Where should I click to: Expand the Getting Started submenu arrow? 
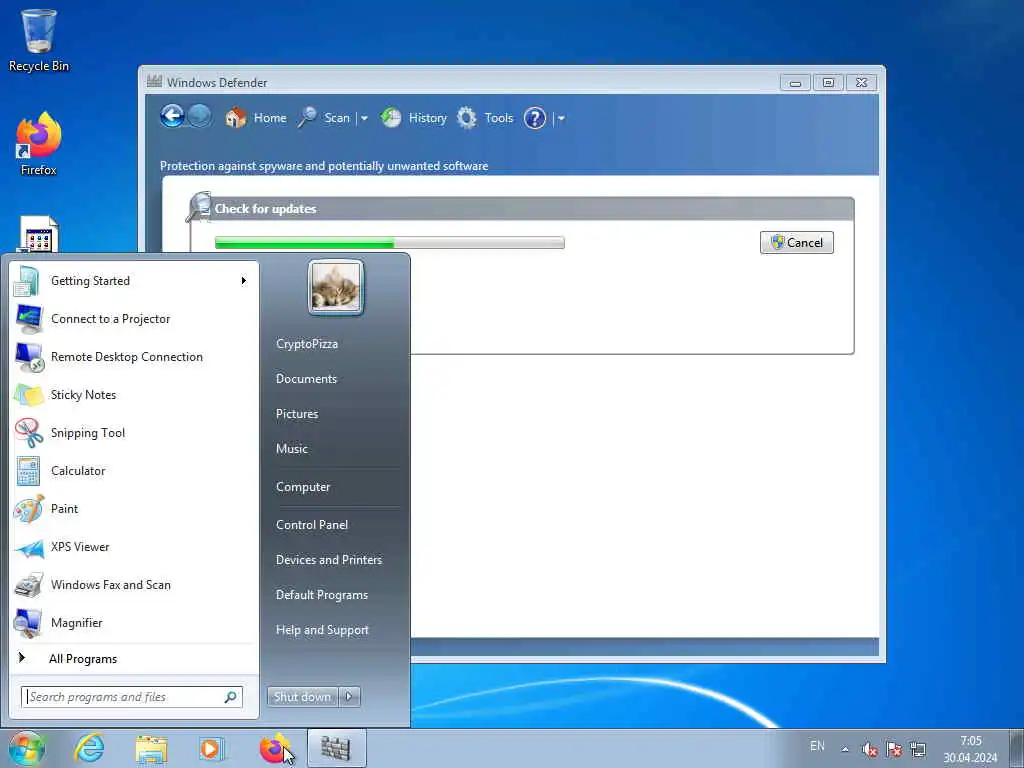244,281
